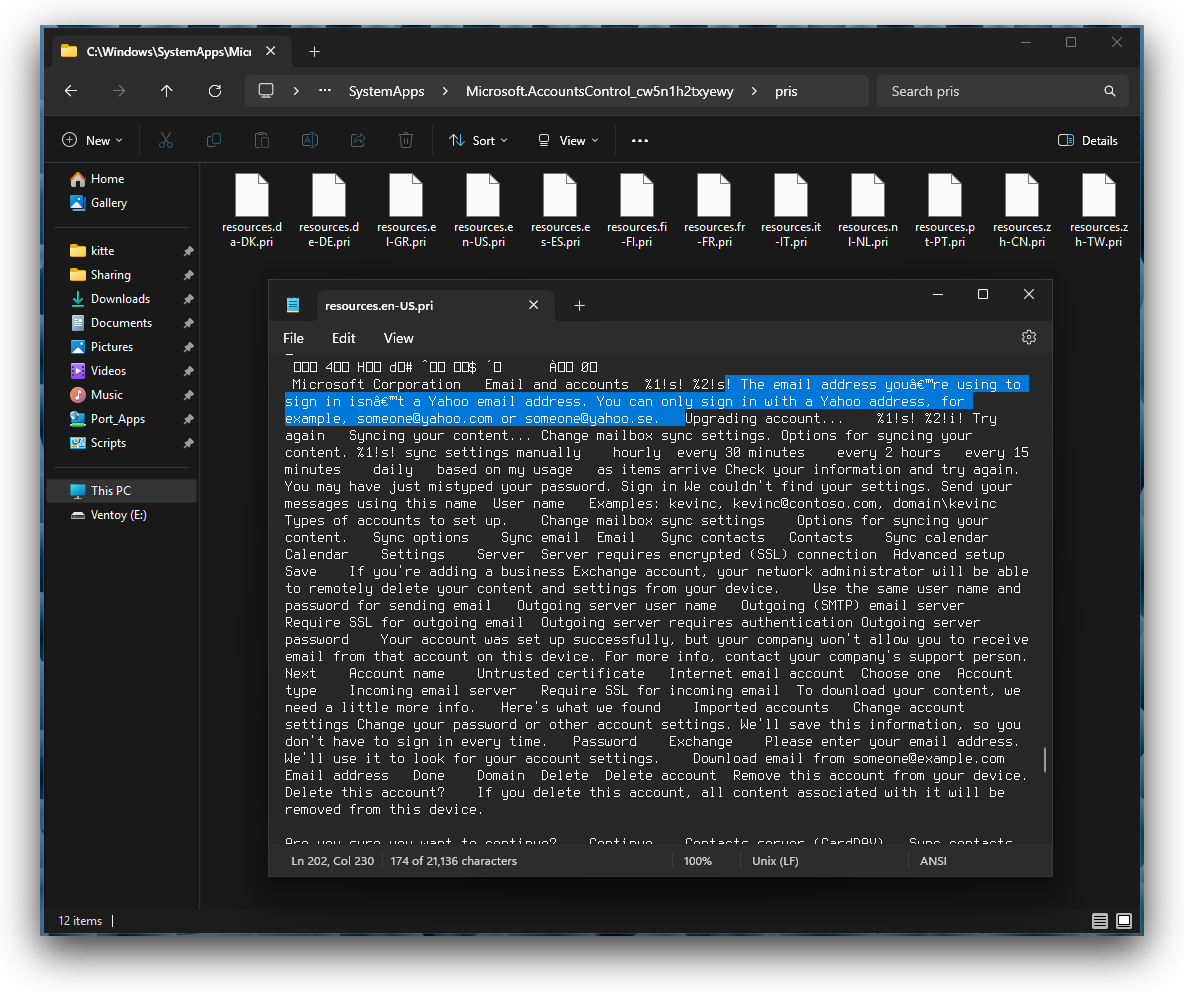This screenshot has height=991, width=1184.
Task: Open zoom level 100% in Notepad
Action: pyautogui.click(x=698, y=861)
